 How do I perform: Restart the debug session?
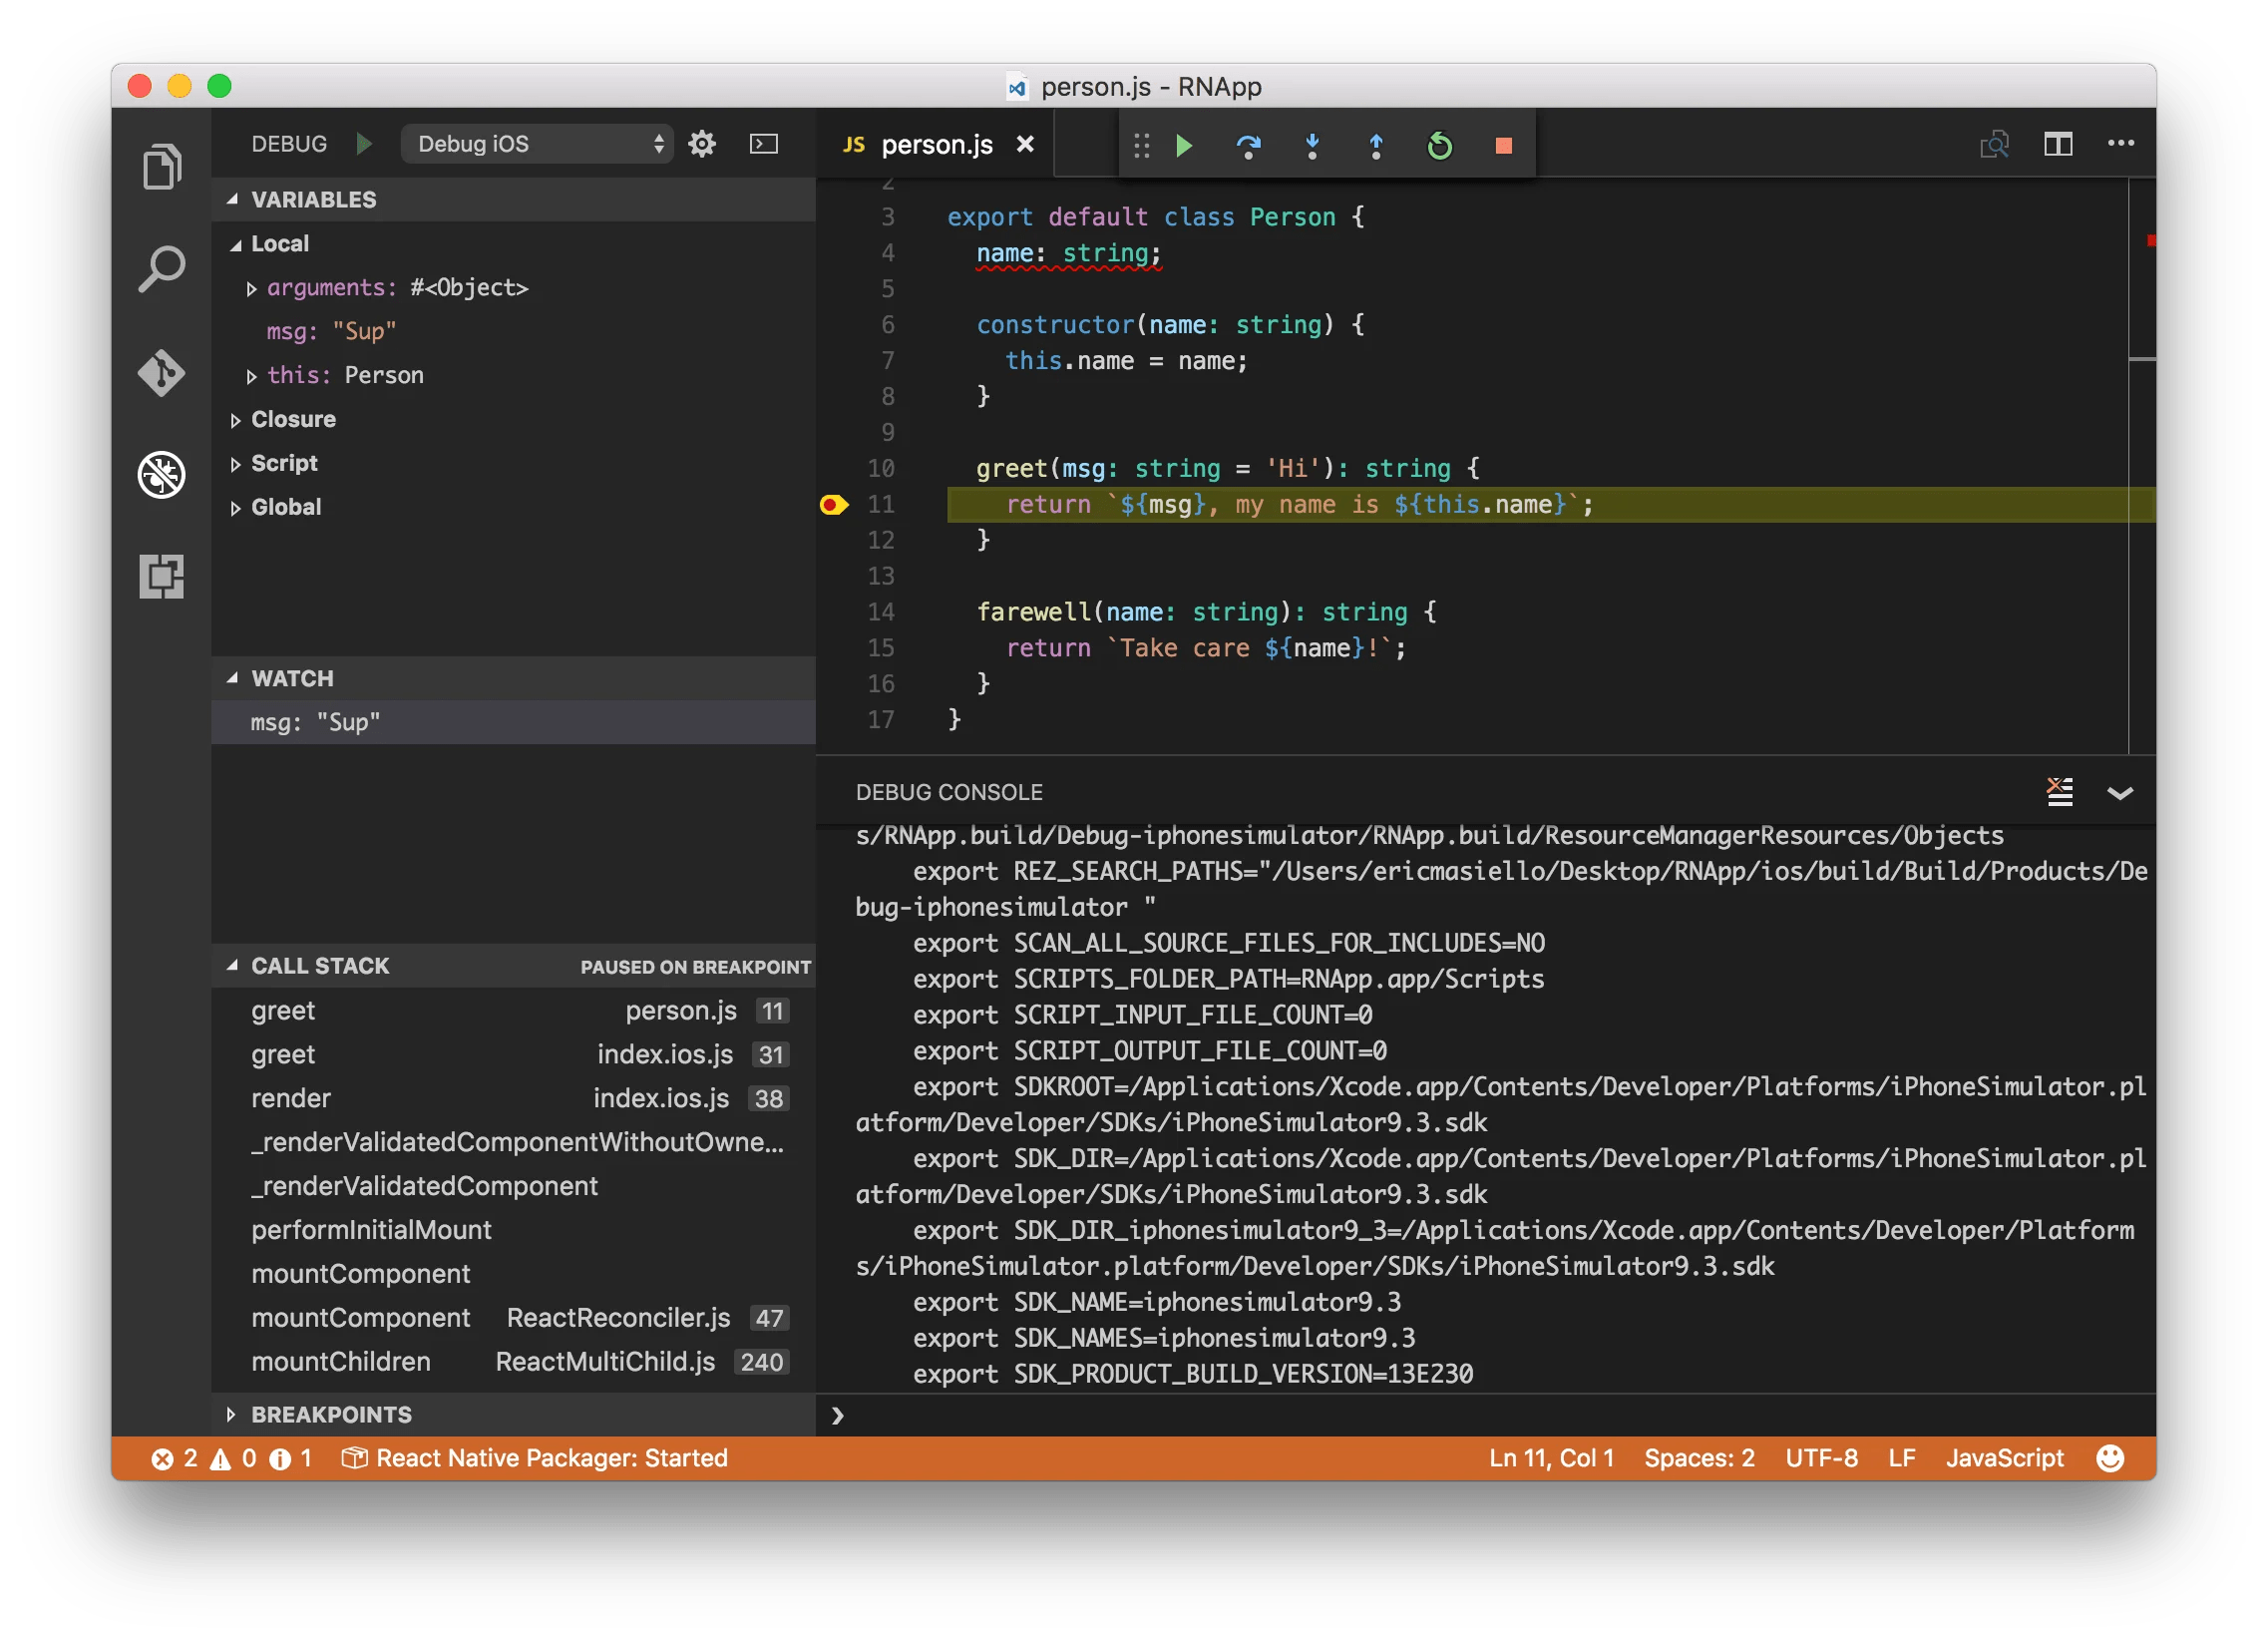(1439, 146)
